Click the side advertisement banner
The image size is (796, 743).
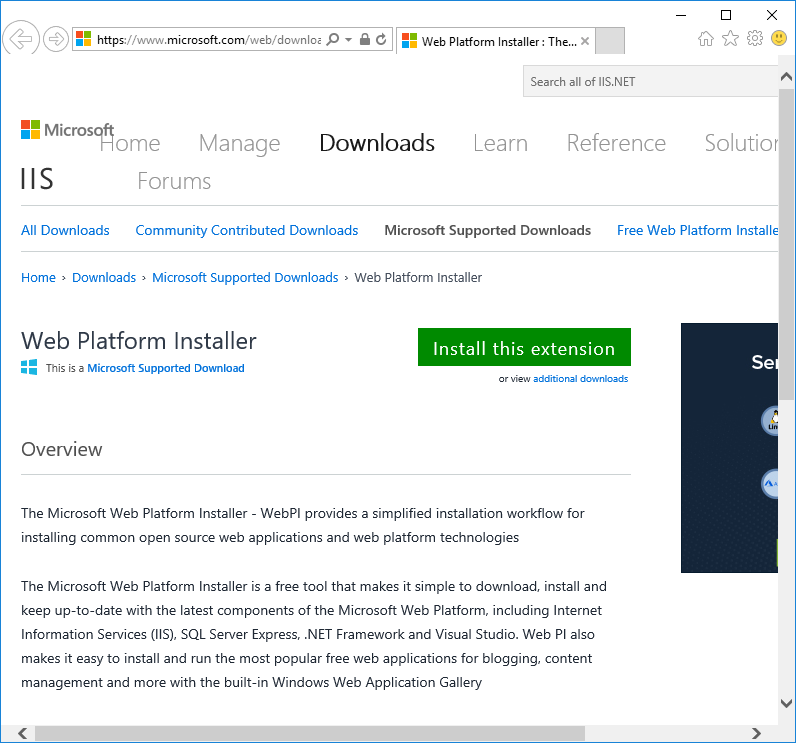click(x=729, y=448)
